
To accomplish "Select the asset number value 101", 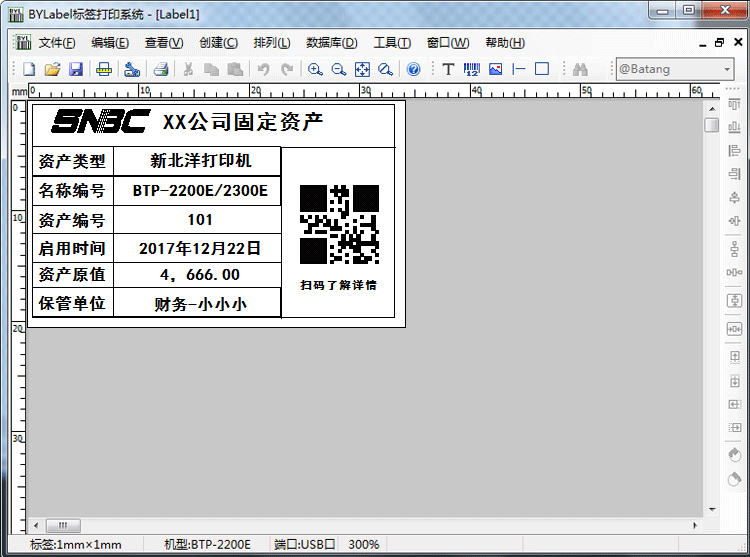I will click(x=200, y=220).
